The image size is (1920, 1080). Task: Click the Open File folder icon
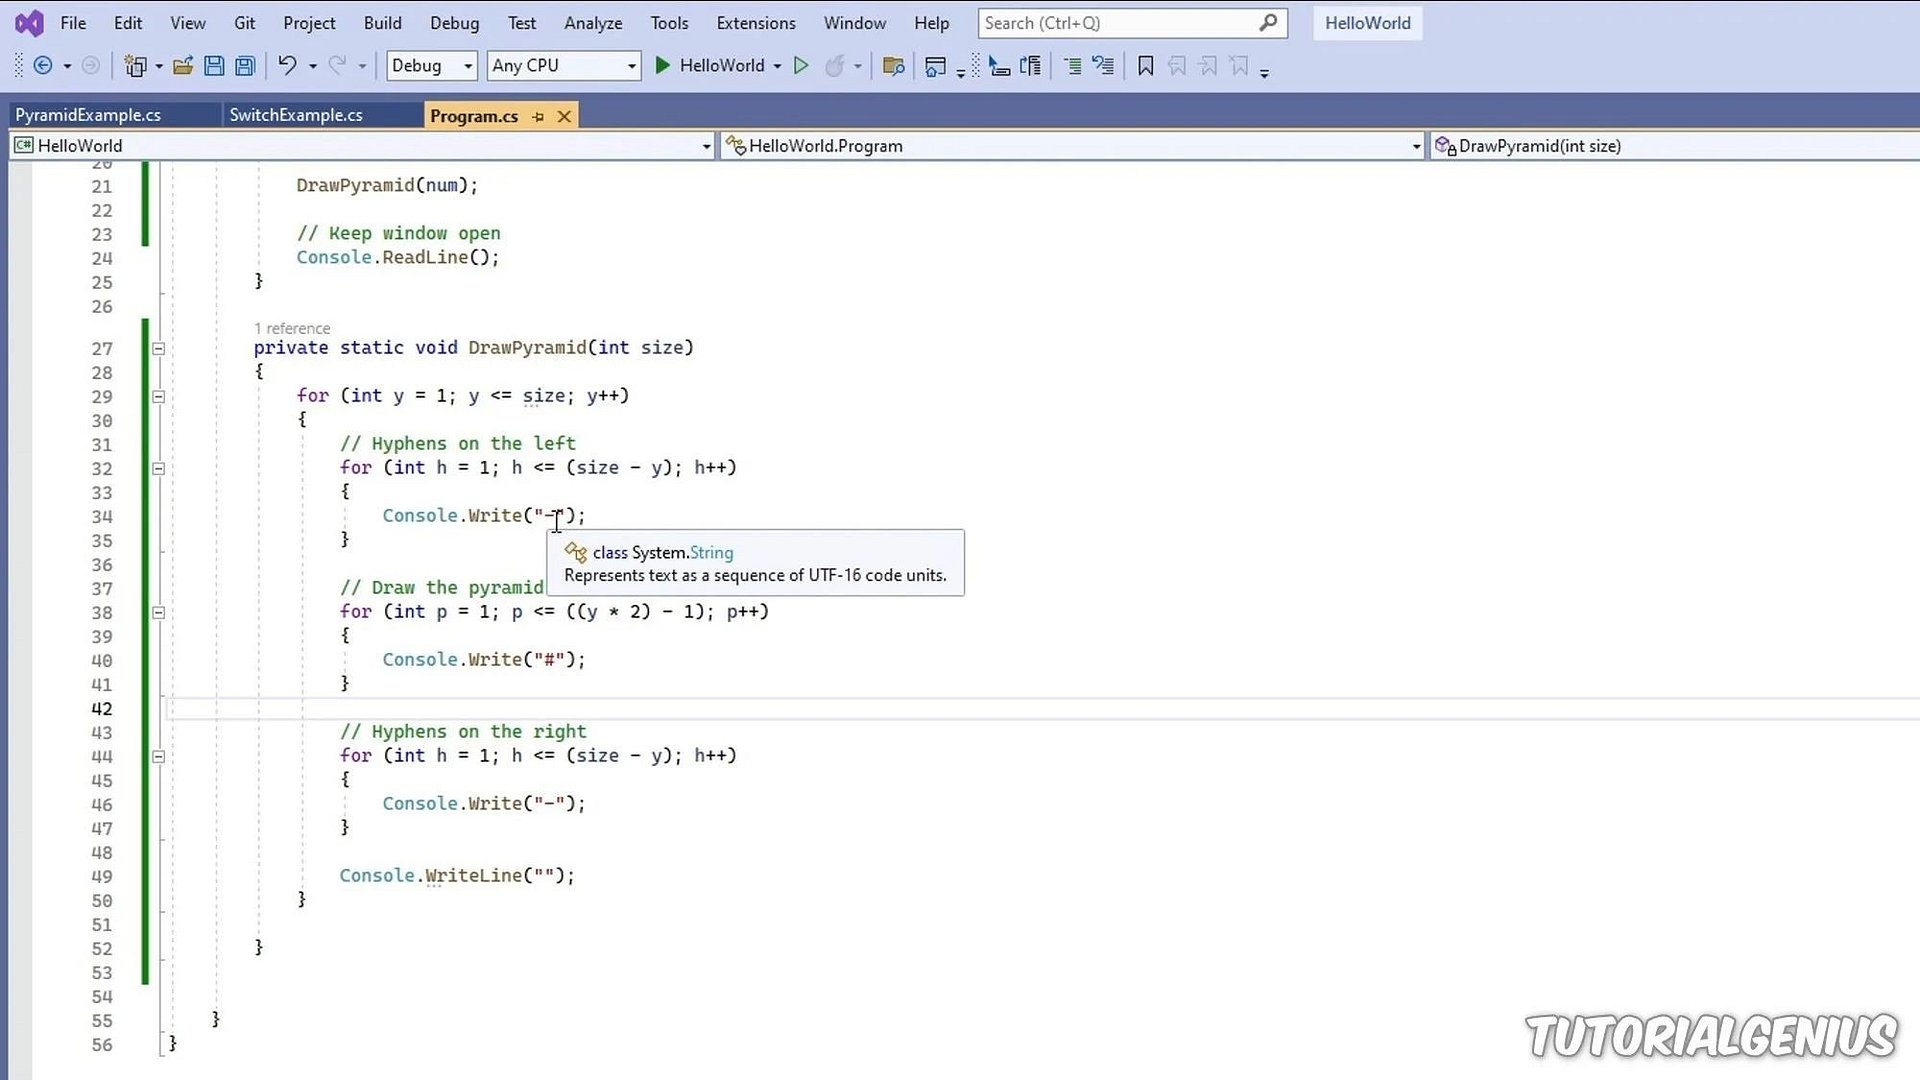182,66
